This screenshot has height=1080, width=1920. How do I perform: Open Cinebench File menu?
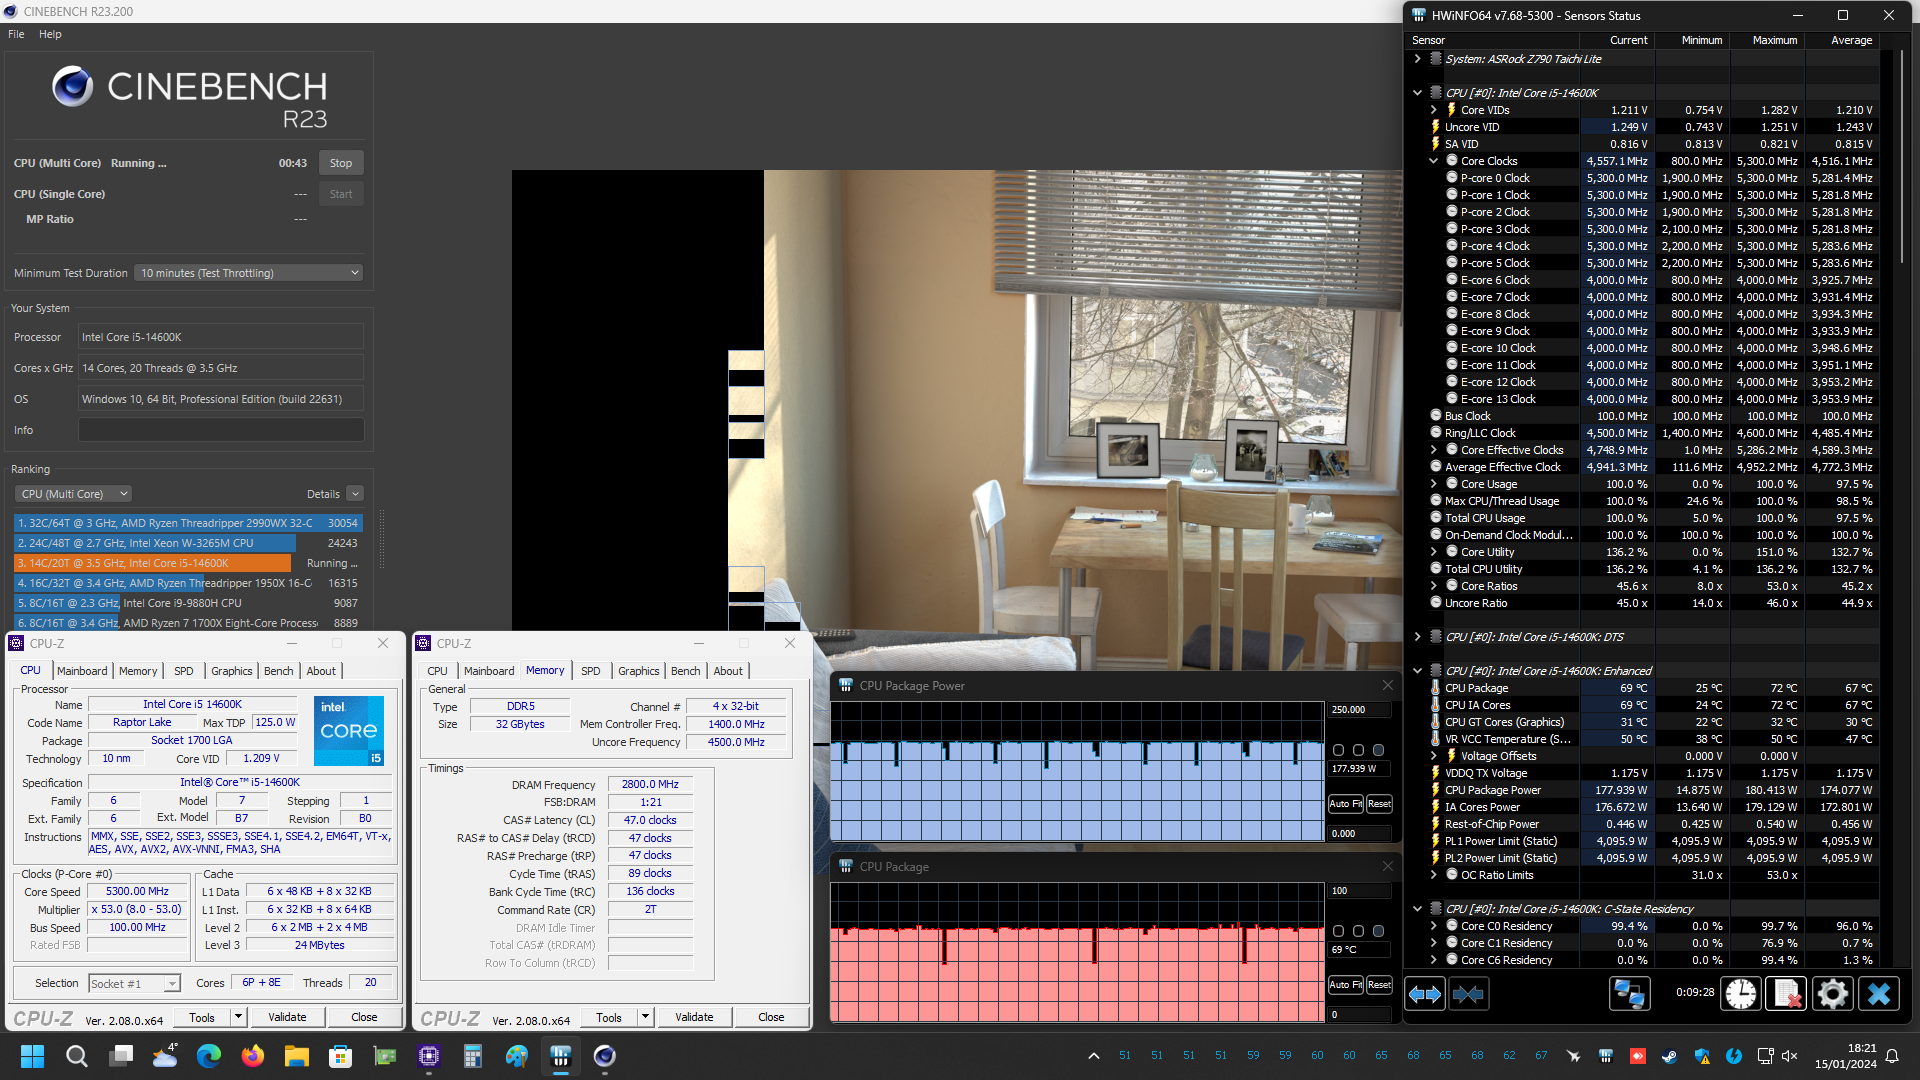[x=16, y=34]
